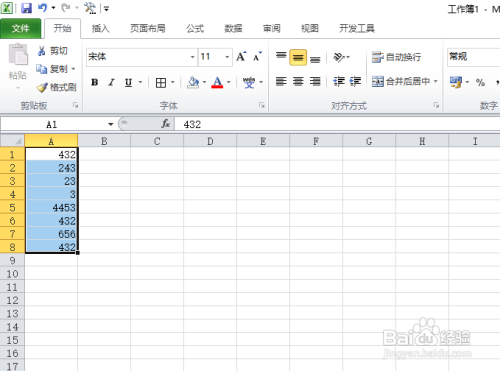Toggle Bold formatting
Screen dimensions: 500x371
click(x=95, y=82)
